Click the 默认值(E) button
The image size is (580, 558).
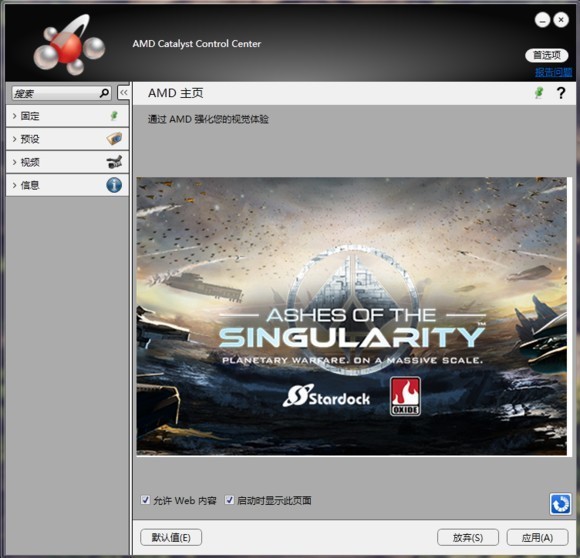point(171,537)
